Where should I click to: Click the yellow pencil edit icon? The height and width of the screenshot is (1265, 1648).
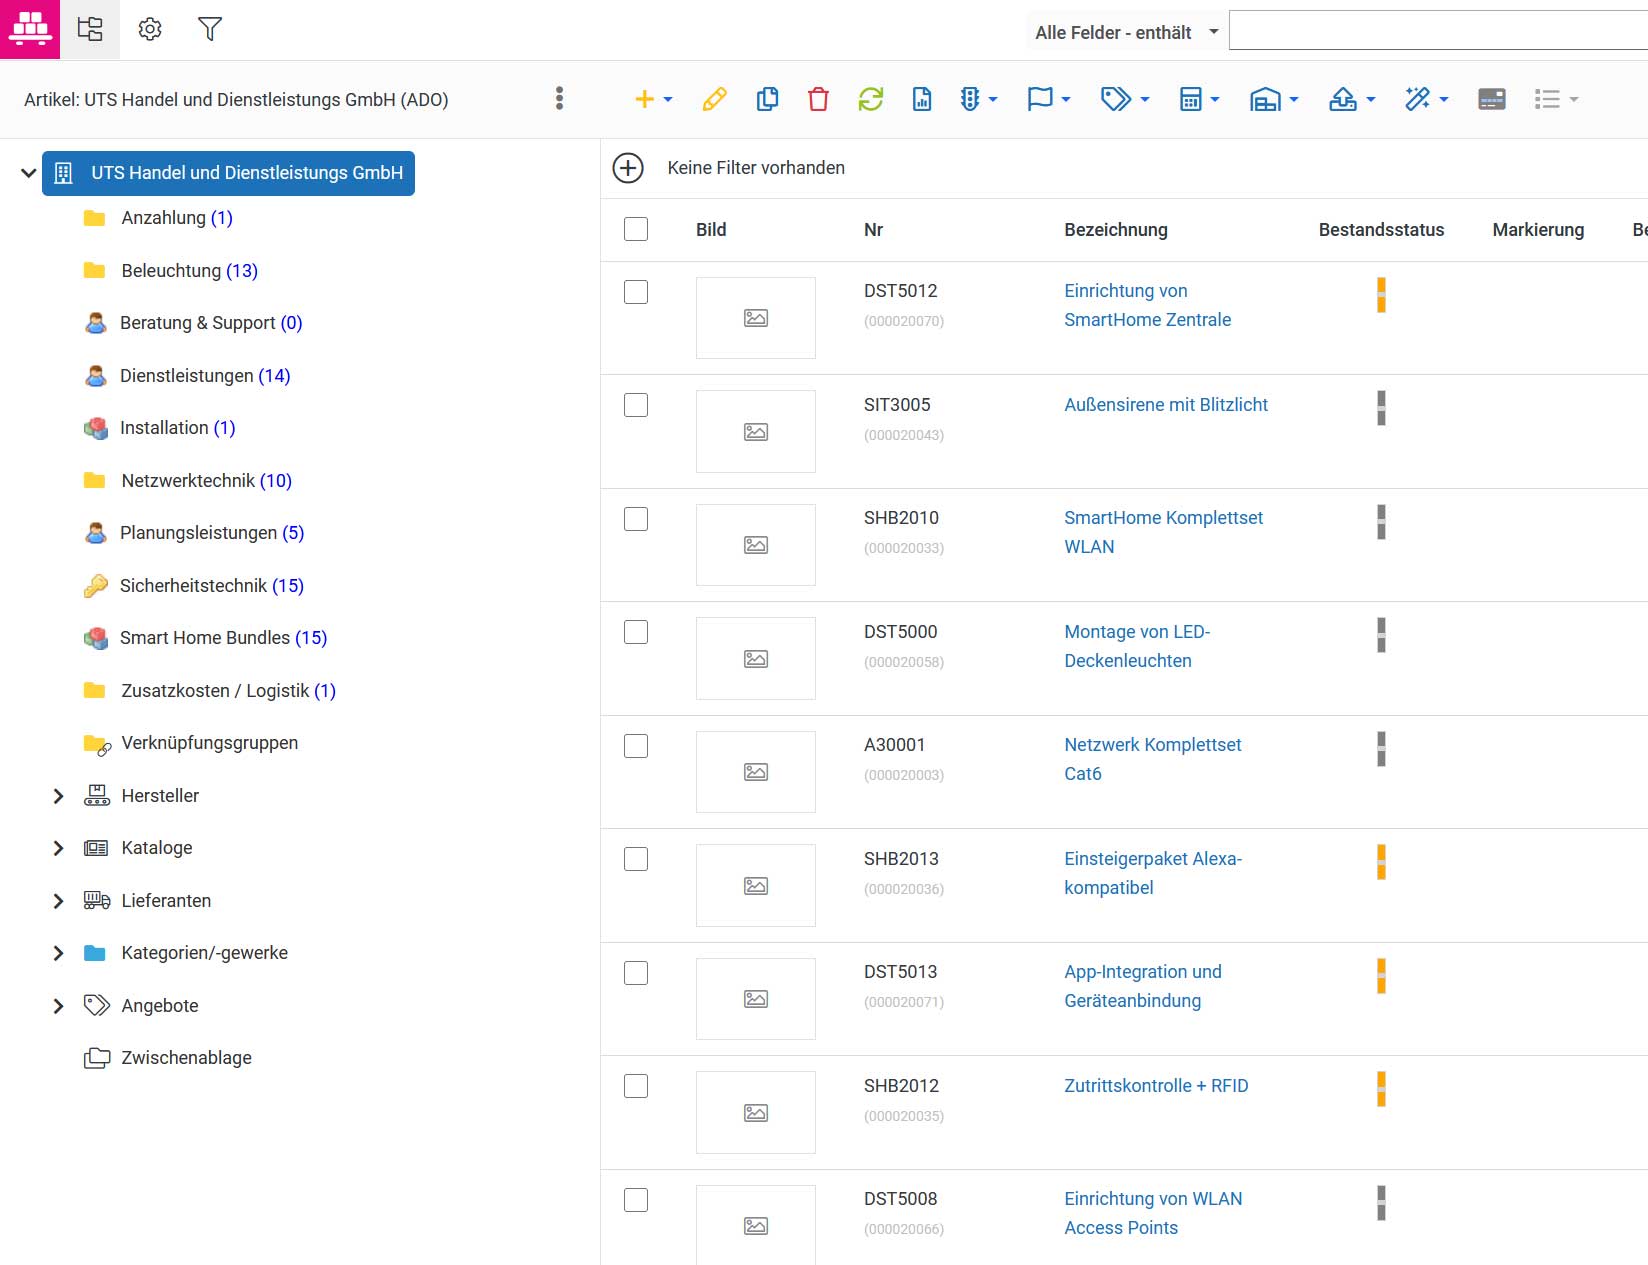(714, 99)
